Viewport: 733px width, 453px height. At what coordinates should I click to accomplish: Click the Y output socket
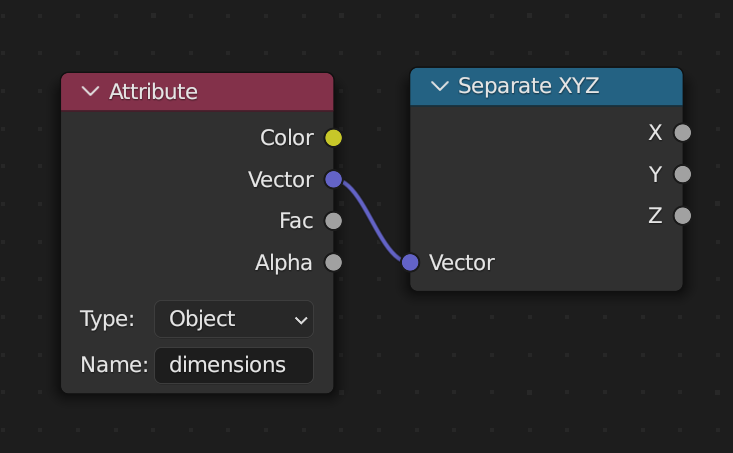[x=683, y=174]
